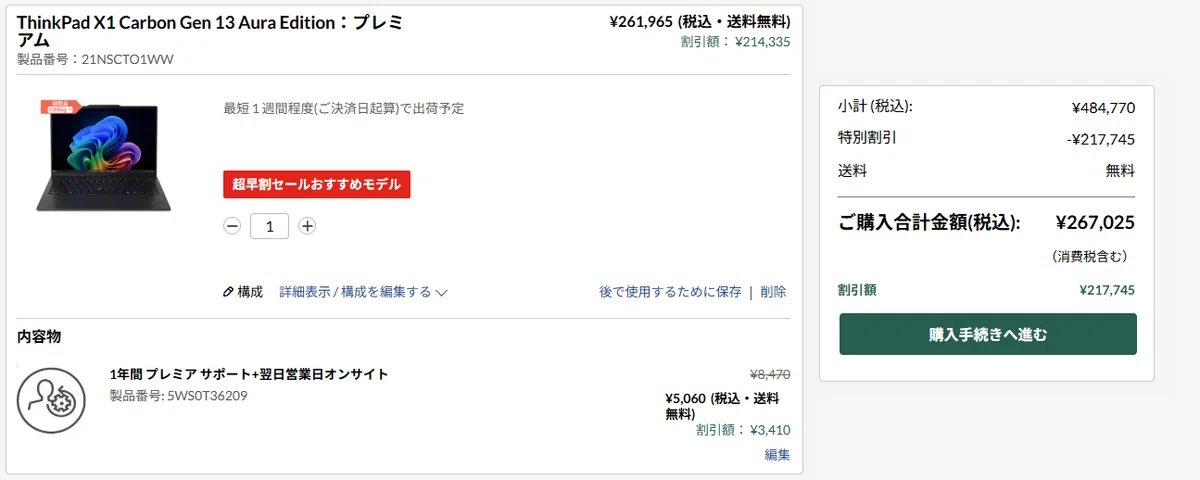The height and width of the screenshot is (480, 1200).
Task: Delete the item via 削除 link
Action: tap(773, 292)
